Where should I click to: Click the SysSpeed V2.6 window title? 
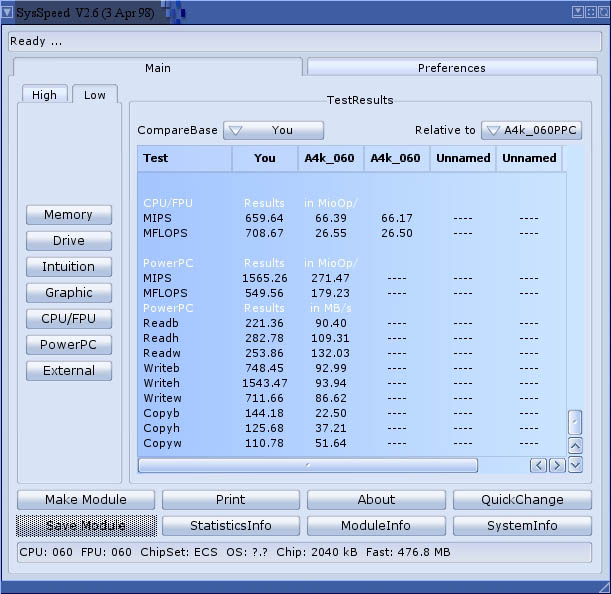[85, 13]
